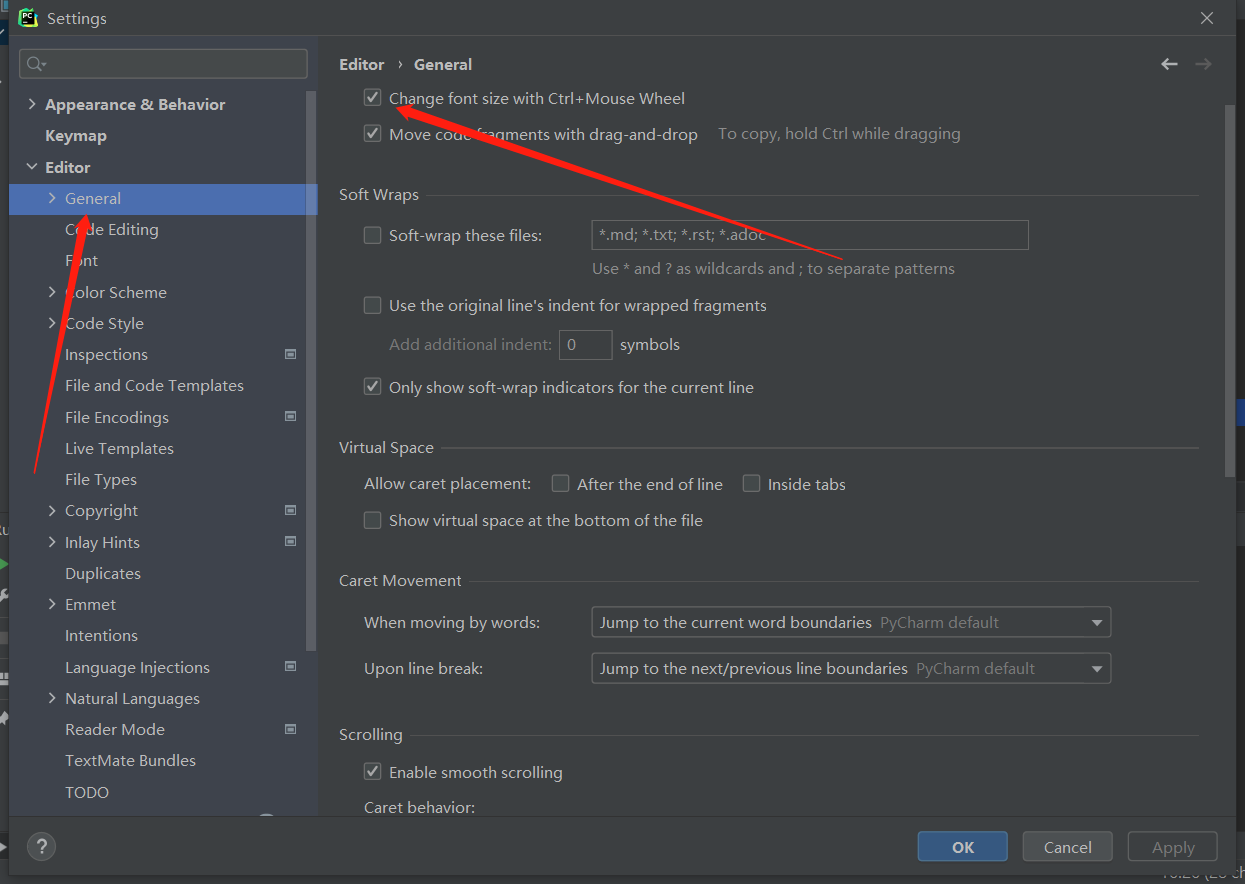Toggle Enable smooth scrolling checkbox

(x=373, y=772)
